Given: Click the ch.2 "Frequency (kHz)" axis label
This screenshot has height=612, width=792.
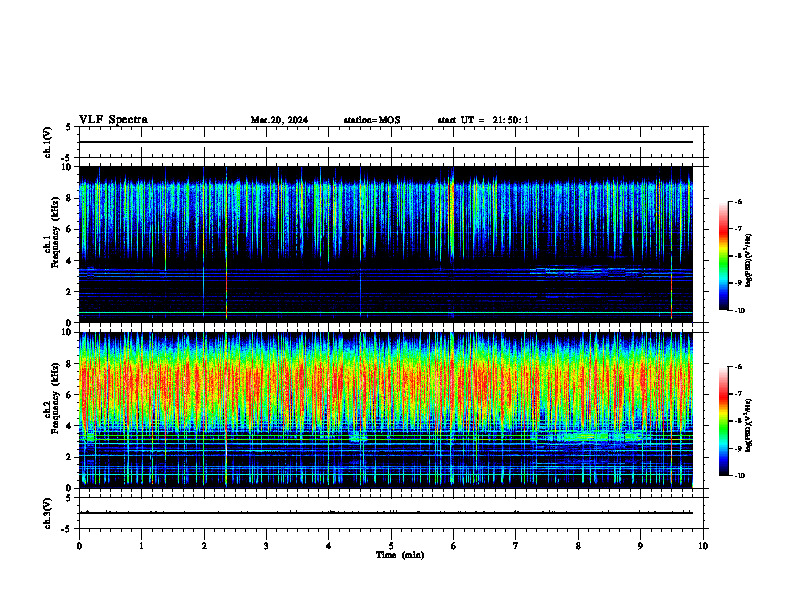Looking at the screenshot, I should [55, 398].
